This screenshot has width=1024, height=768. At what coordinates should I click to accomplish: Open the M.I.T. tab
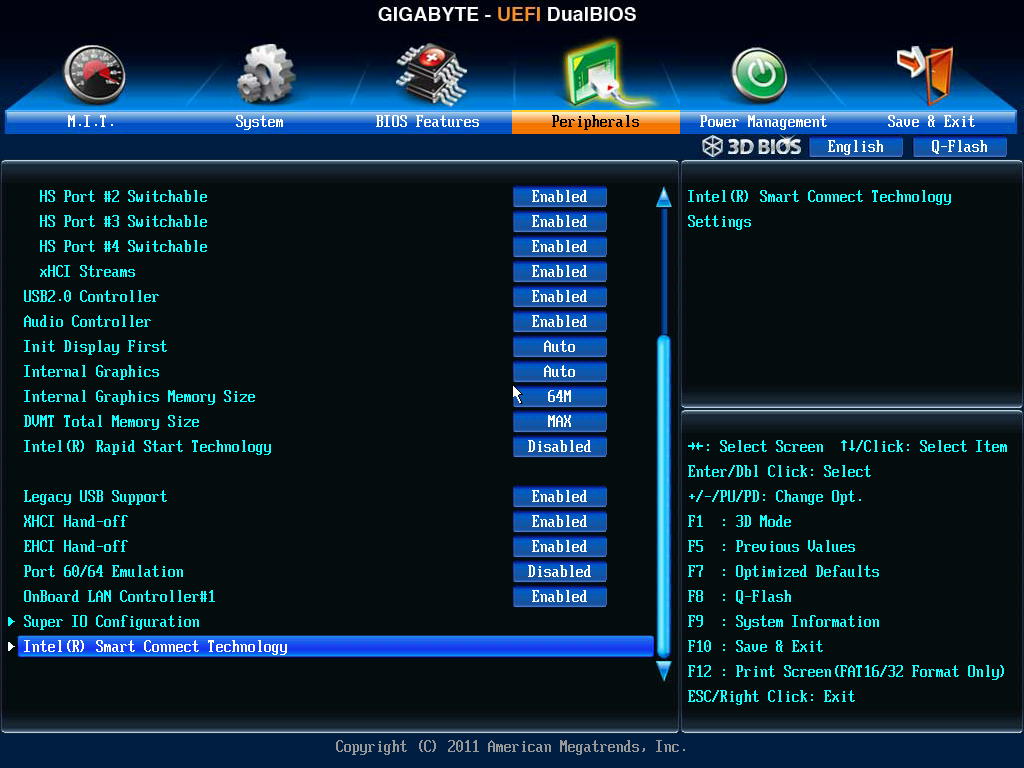point(90,121)
